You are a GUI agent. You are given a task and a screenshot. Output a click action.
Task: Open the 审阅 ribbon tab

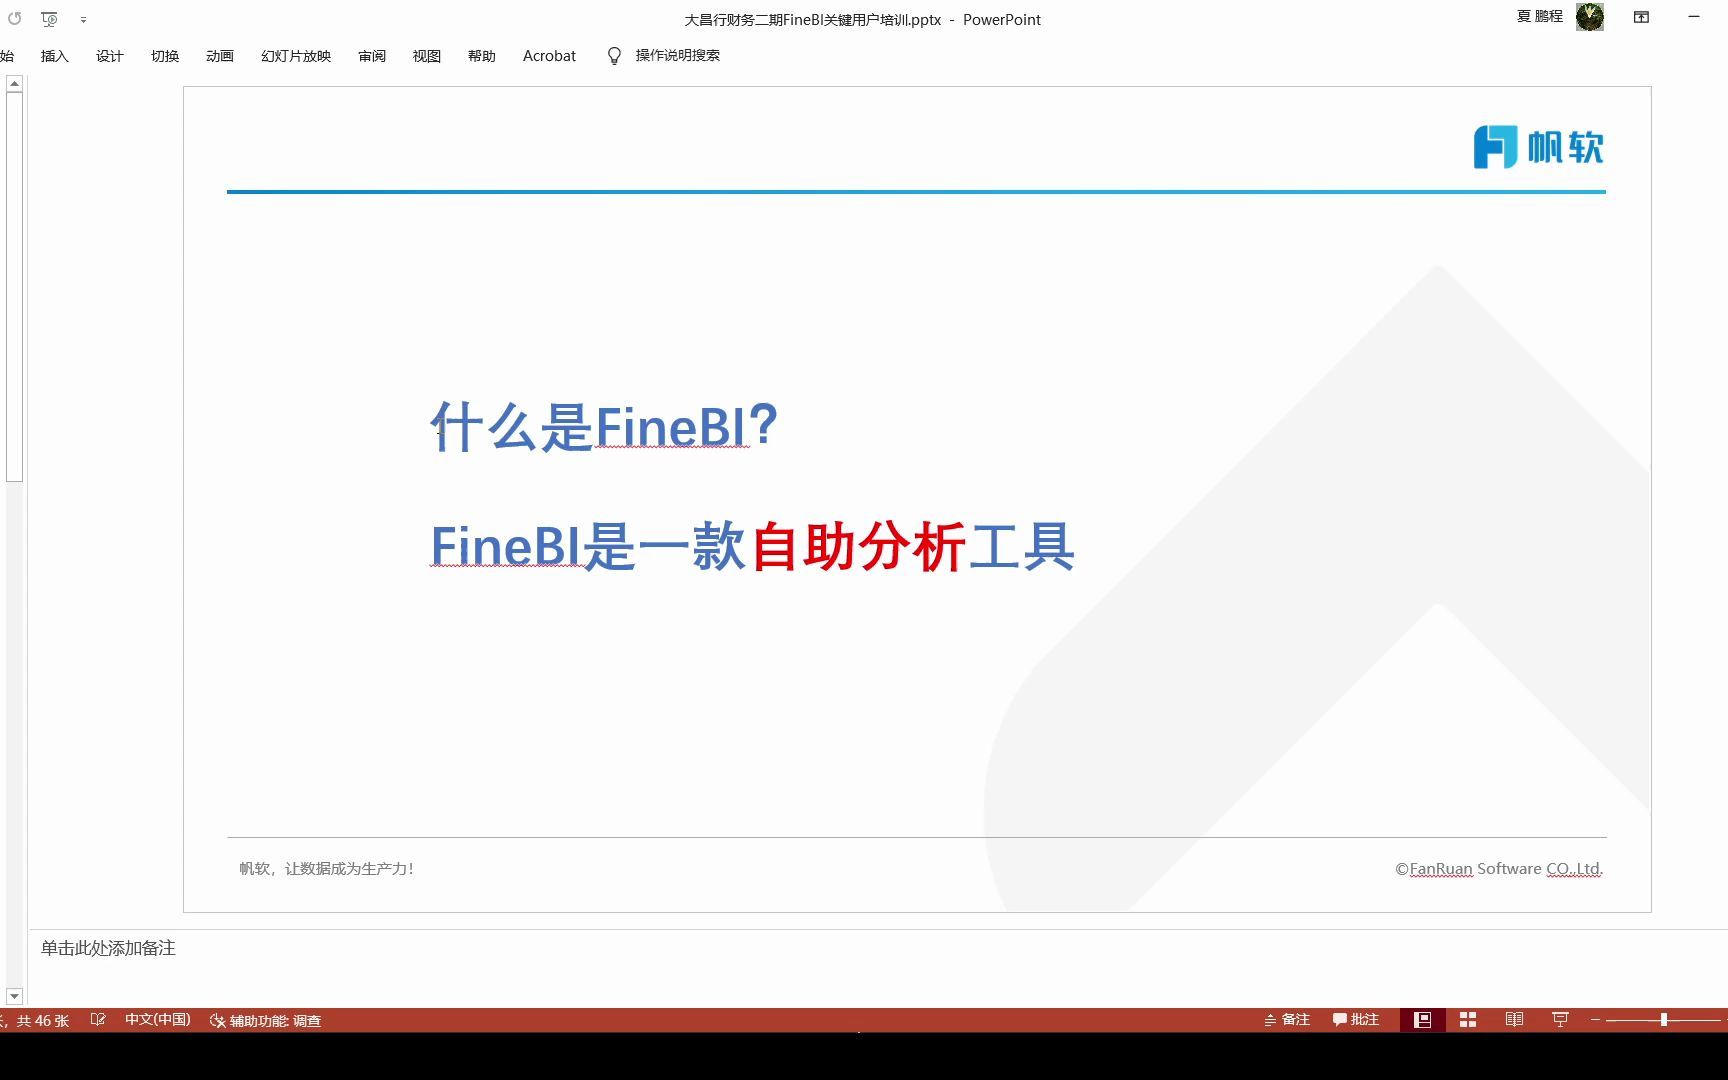click(371, 56)
